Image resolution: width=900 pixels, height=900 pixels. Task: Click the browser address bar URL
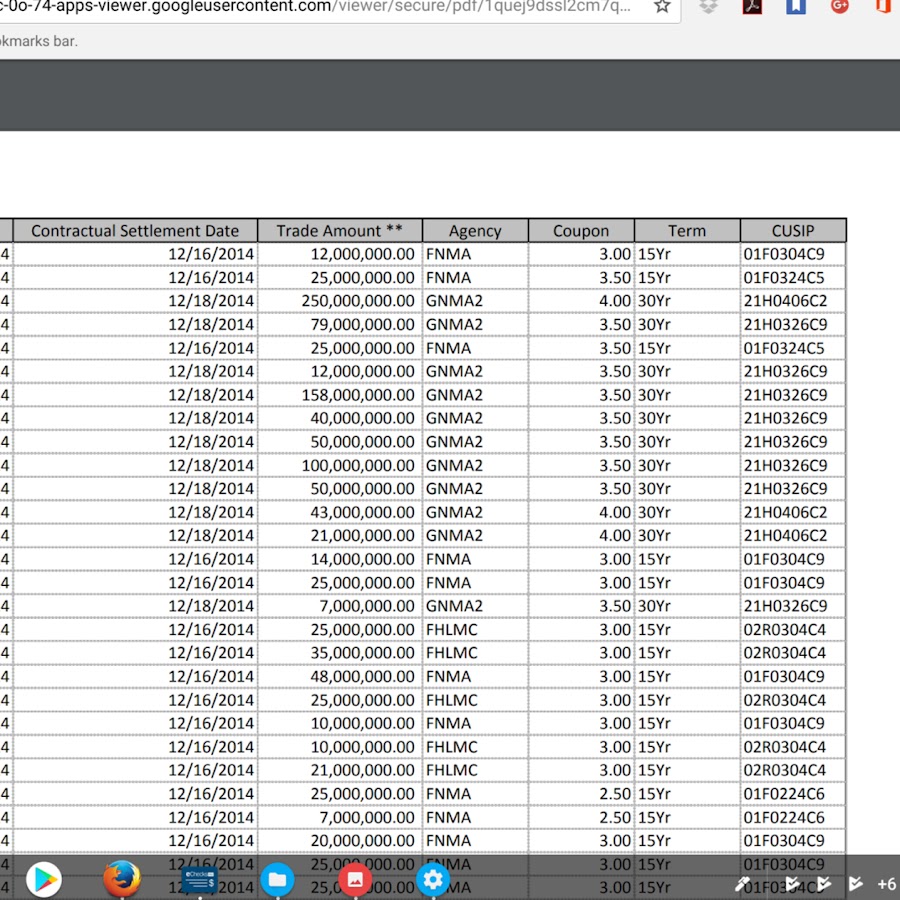point(320,7)
